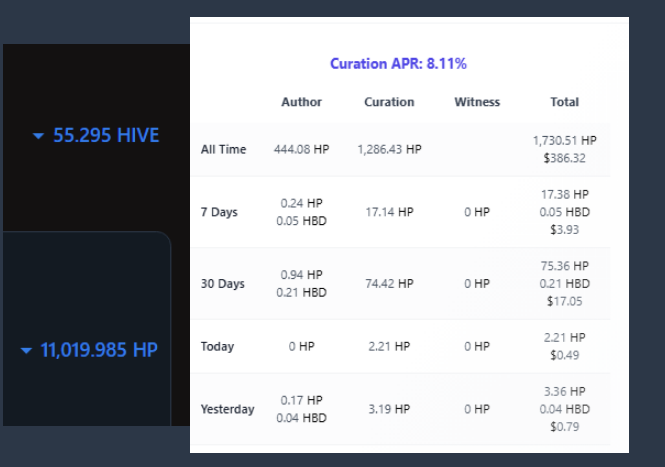Click the 30 Days row label
The image size is (665, 467).
[x=223, y=283]
